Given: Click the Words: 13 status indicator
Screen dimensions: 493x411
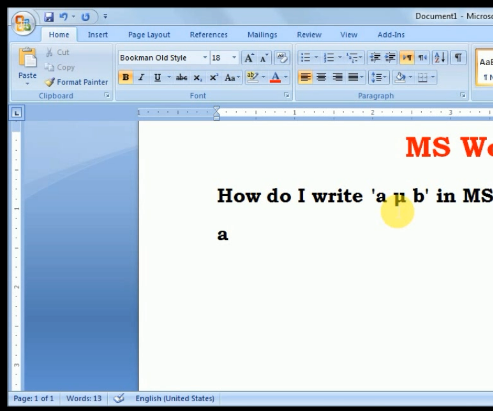Looking at the screenshot, I should point(84,398).
